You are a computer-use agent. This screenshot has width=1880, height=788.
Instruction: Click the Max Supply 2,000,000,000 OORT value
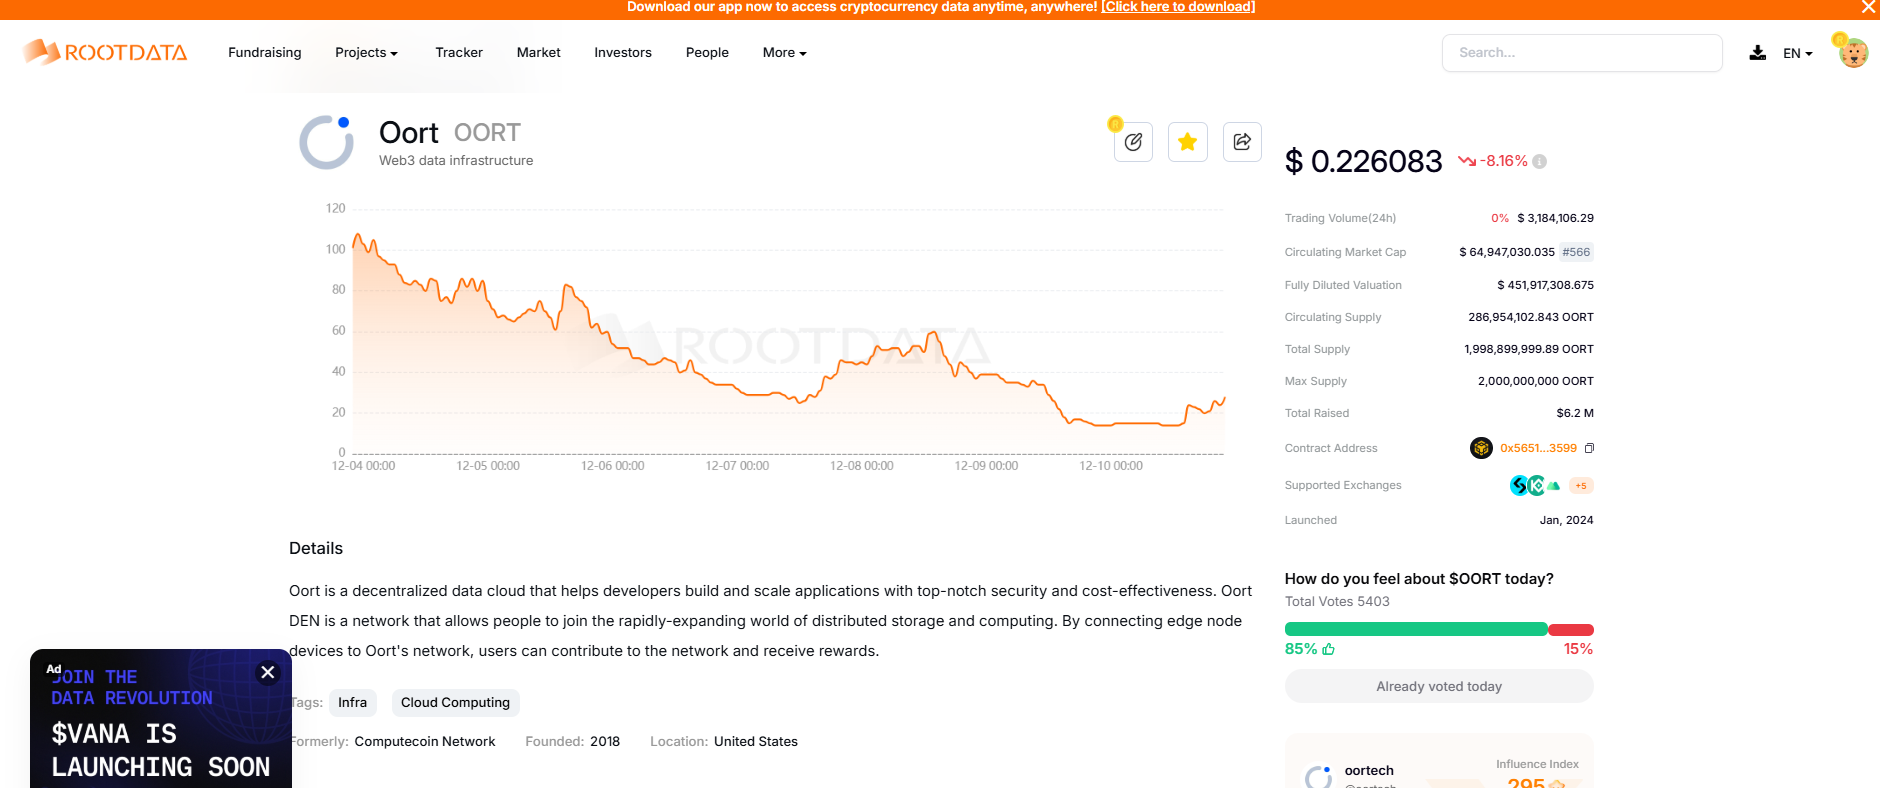1536,381
